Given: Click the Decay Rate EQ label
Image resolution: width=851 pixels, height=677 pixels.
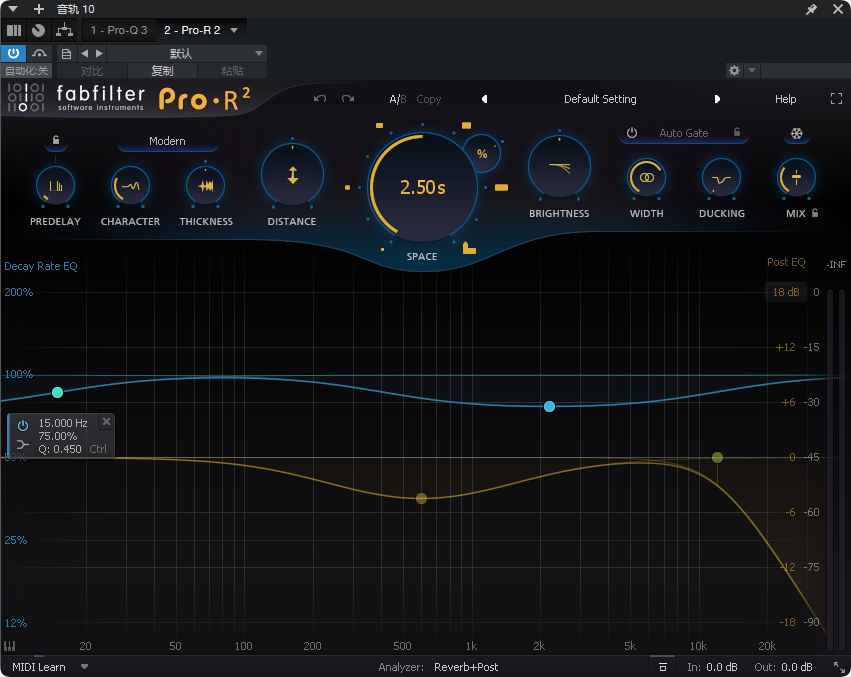Looking at the screenshot, I should click(x=41, y=266).
